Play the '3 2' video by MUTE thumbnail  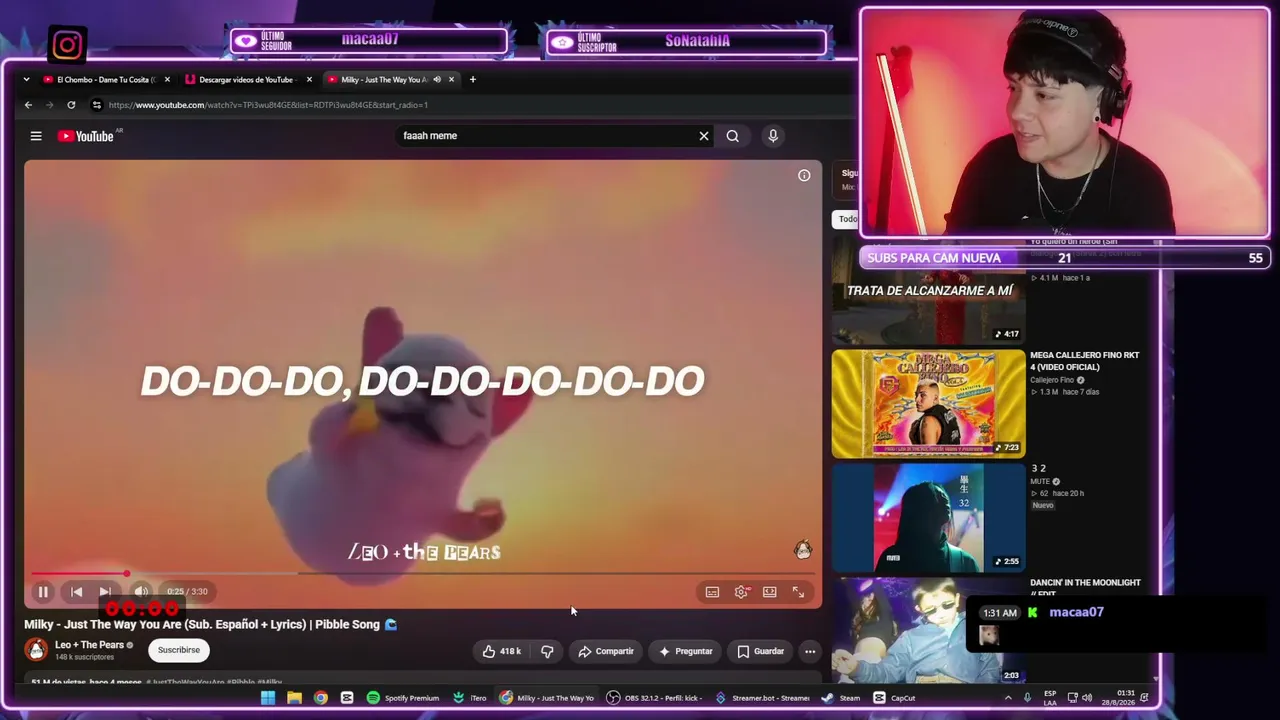point(928,517)
